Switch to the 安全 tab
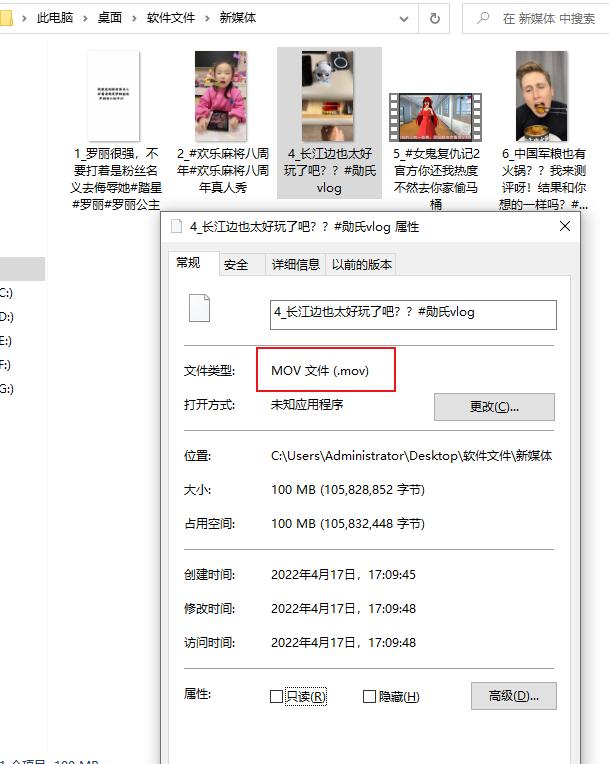The image size is (609, 764). [236, 265]
